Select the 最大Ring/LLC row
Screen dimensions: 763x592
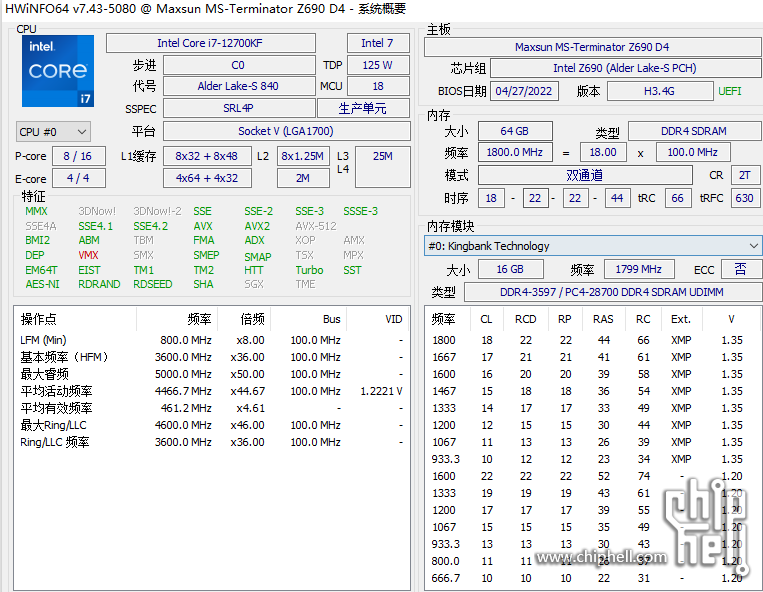pos(212,425)
